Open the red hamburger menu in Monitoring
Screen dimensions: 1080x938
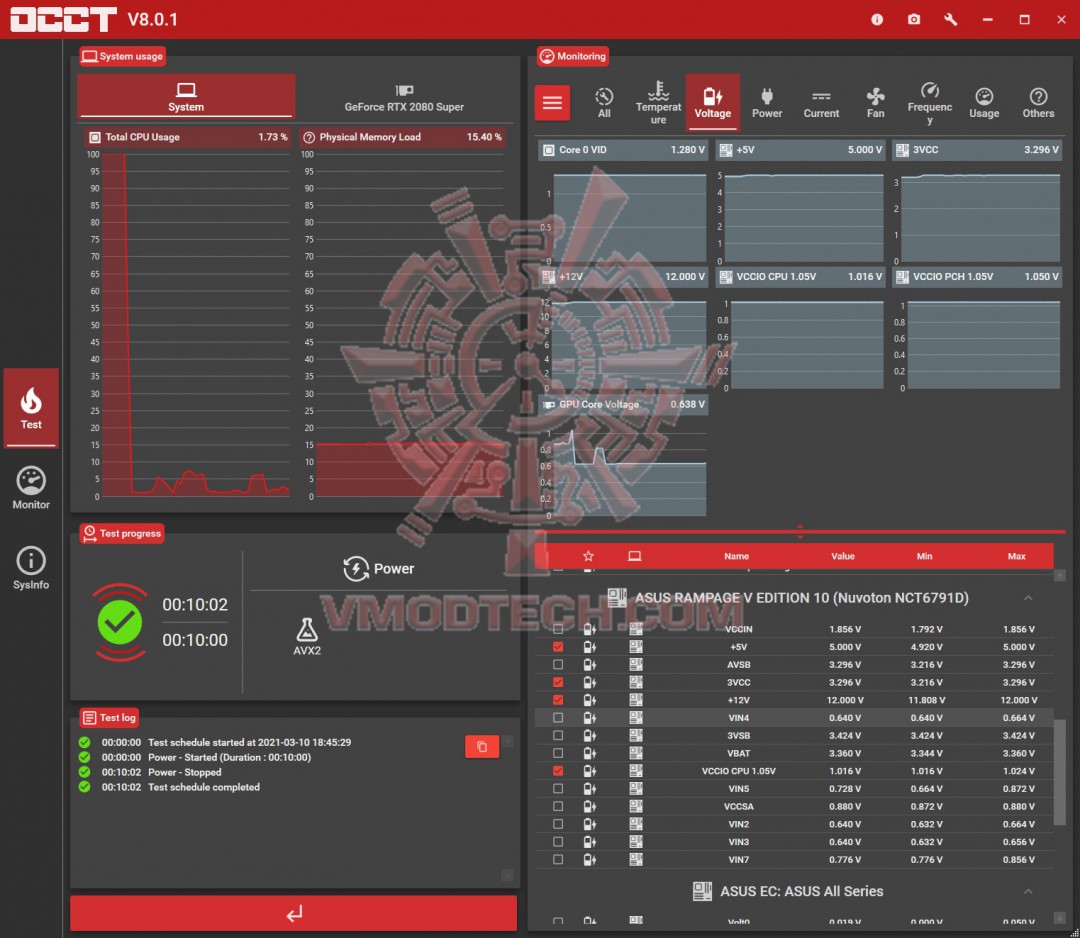click(552, 103)
